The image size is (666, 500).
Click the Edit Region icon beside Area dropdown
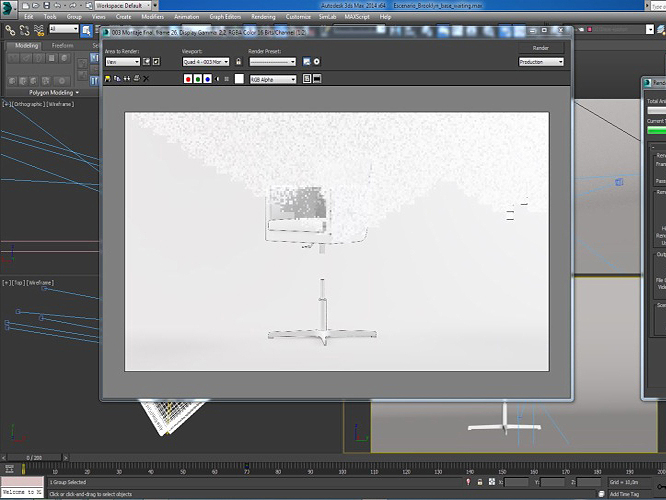click(147, 62)
